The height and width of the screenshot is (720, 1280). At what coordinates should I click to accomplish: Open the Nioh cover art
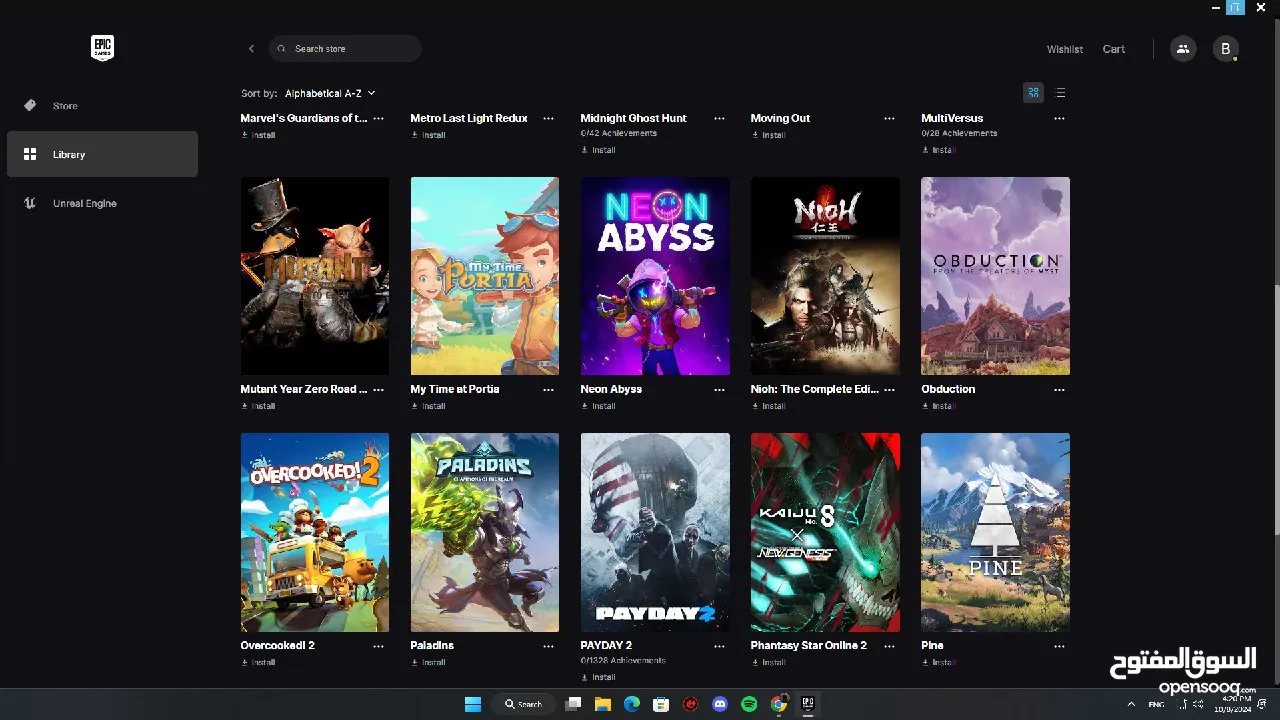825,276
